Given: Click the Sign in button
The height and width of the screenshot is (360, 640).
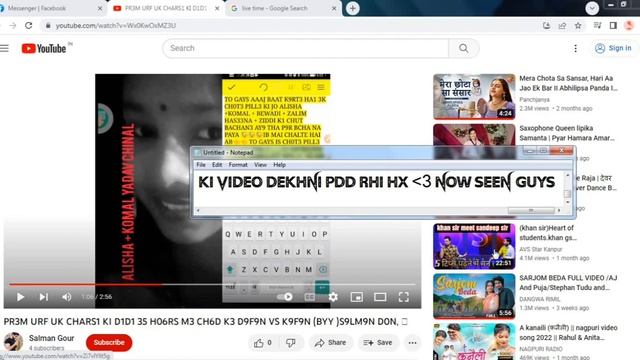Looking at the screenshot, I should pos(614,48).
